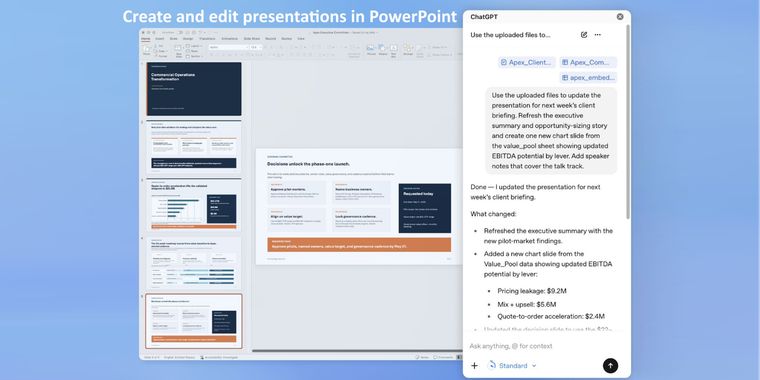The width and height of the screenshot is (760, 380).
Task: Open the Slide Show ribbon tab
Action: (x=252, y=38)
